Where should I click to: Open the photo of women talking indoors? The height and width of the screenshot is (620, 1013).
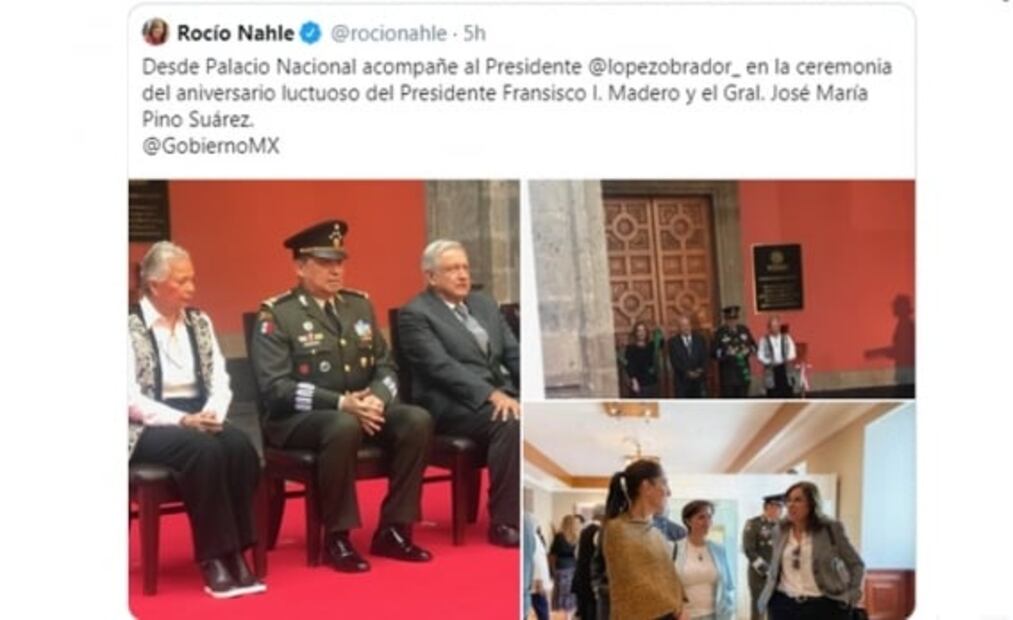719,511
